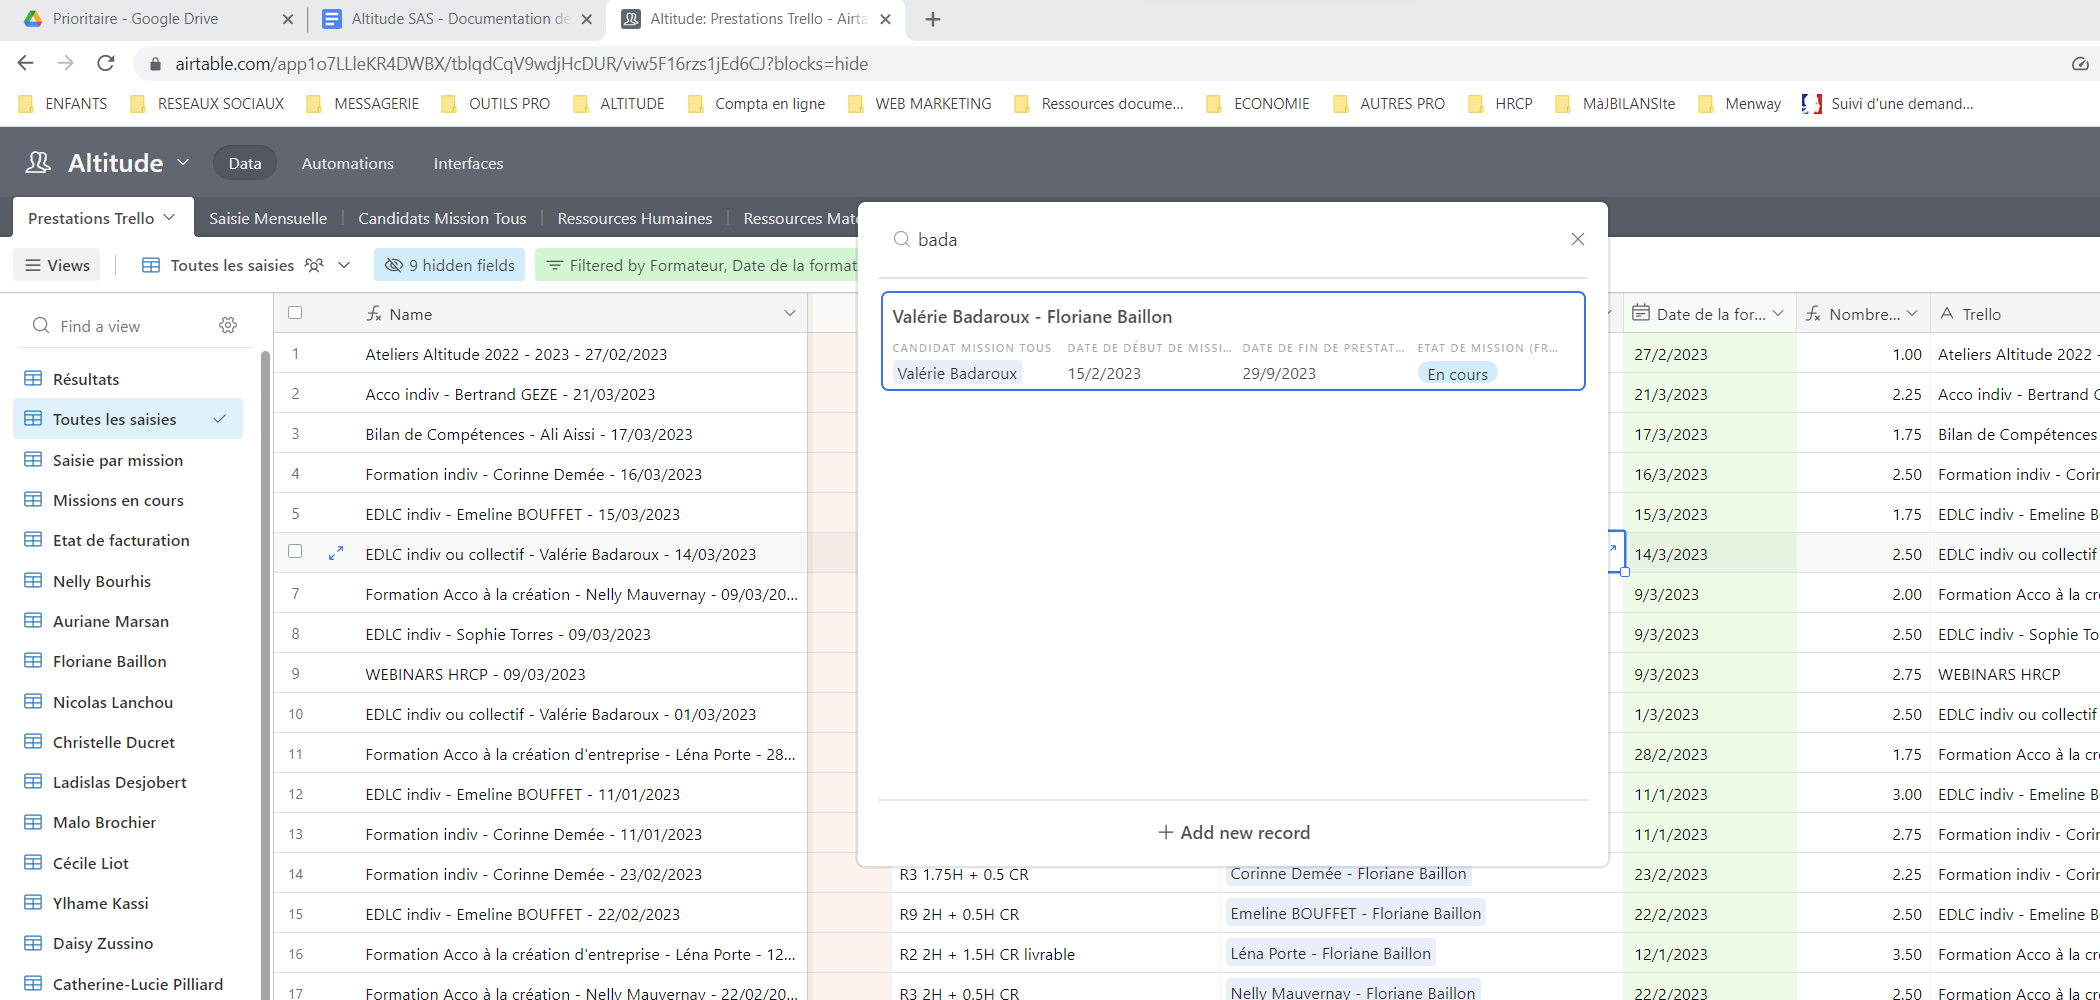Click the browser back arrow
This screenshot has height=1000, width=2100.
pos(26,63)
